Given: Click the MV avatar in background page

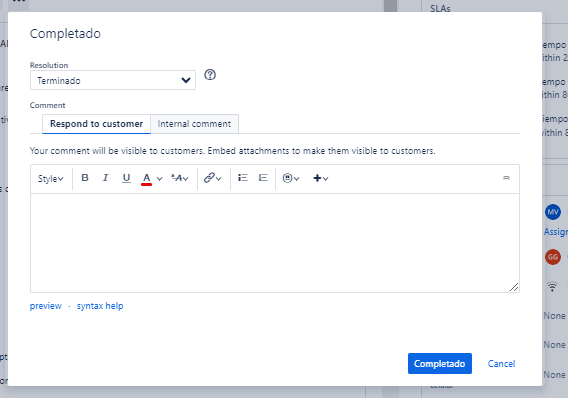Looking at the screenshot, I should (x=553, y=212).
